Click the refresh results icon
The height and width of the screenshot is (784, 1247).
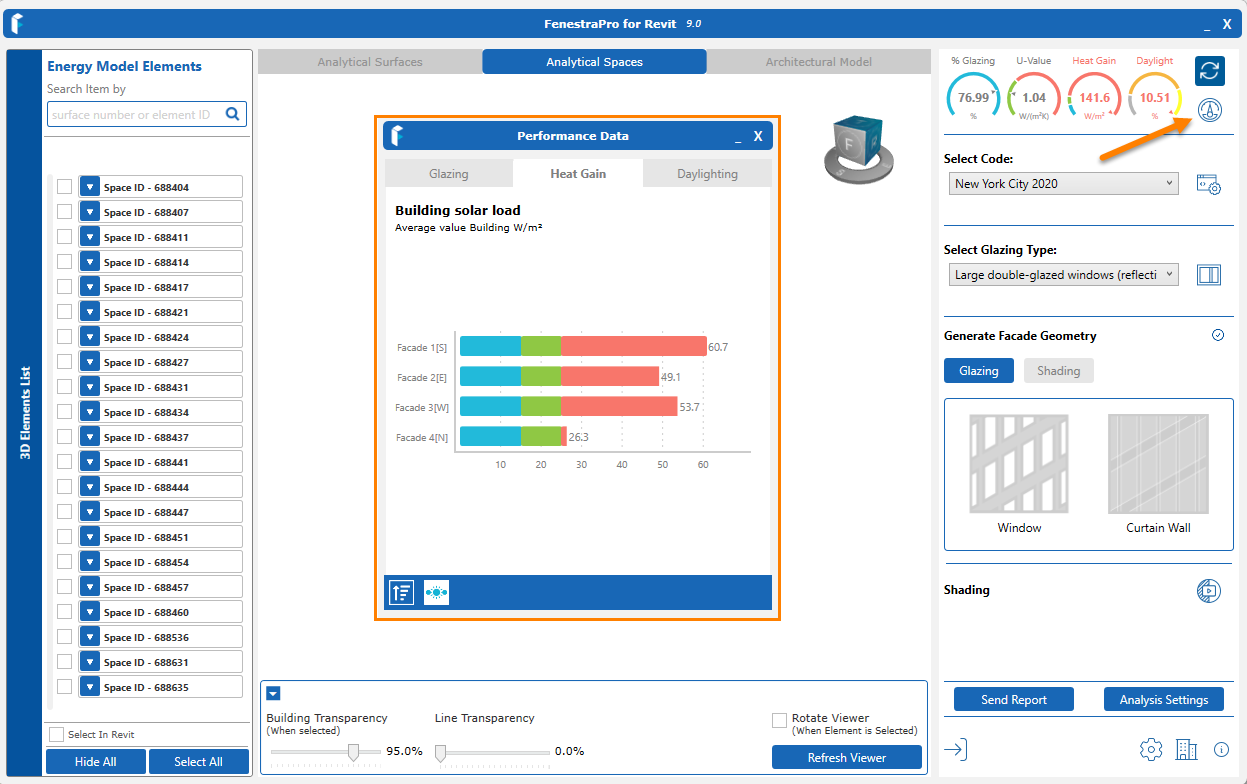(1209, 71)
